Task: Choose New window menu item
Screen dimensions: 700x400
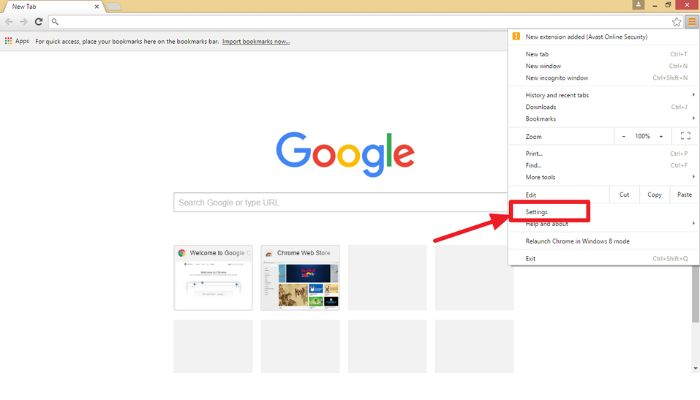Action: [x=604, y=66]
